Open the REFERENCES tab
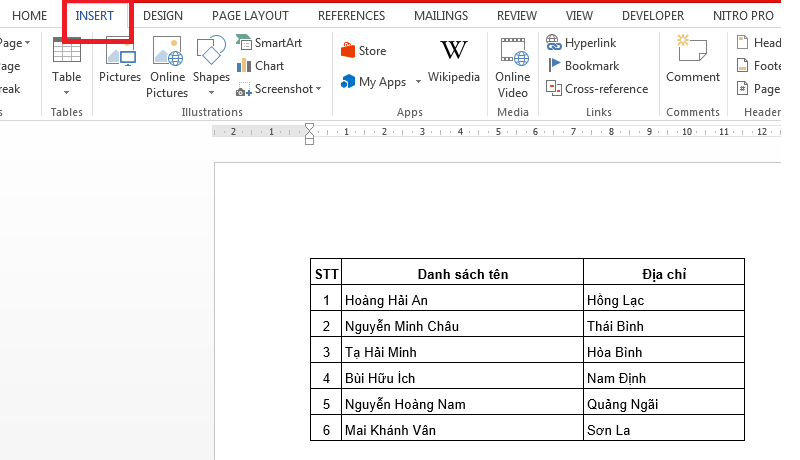 coord(352,16)
